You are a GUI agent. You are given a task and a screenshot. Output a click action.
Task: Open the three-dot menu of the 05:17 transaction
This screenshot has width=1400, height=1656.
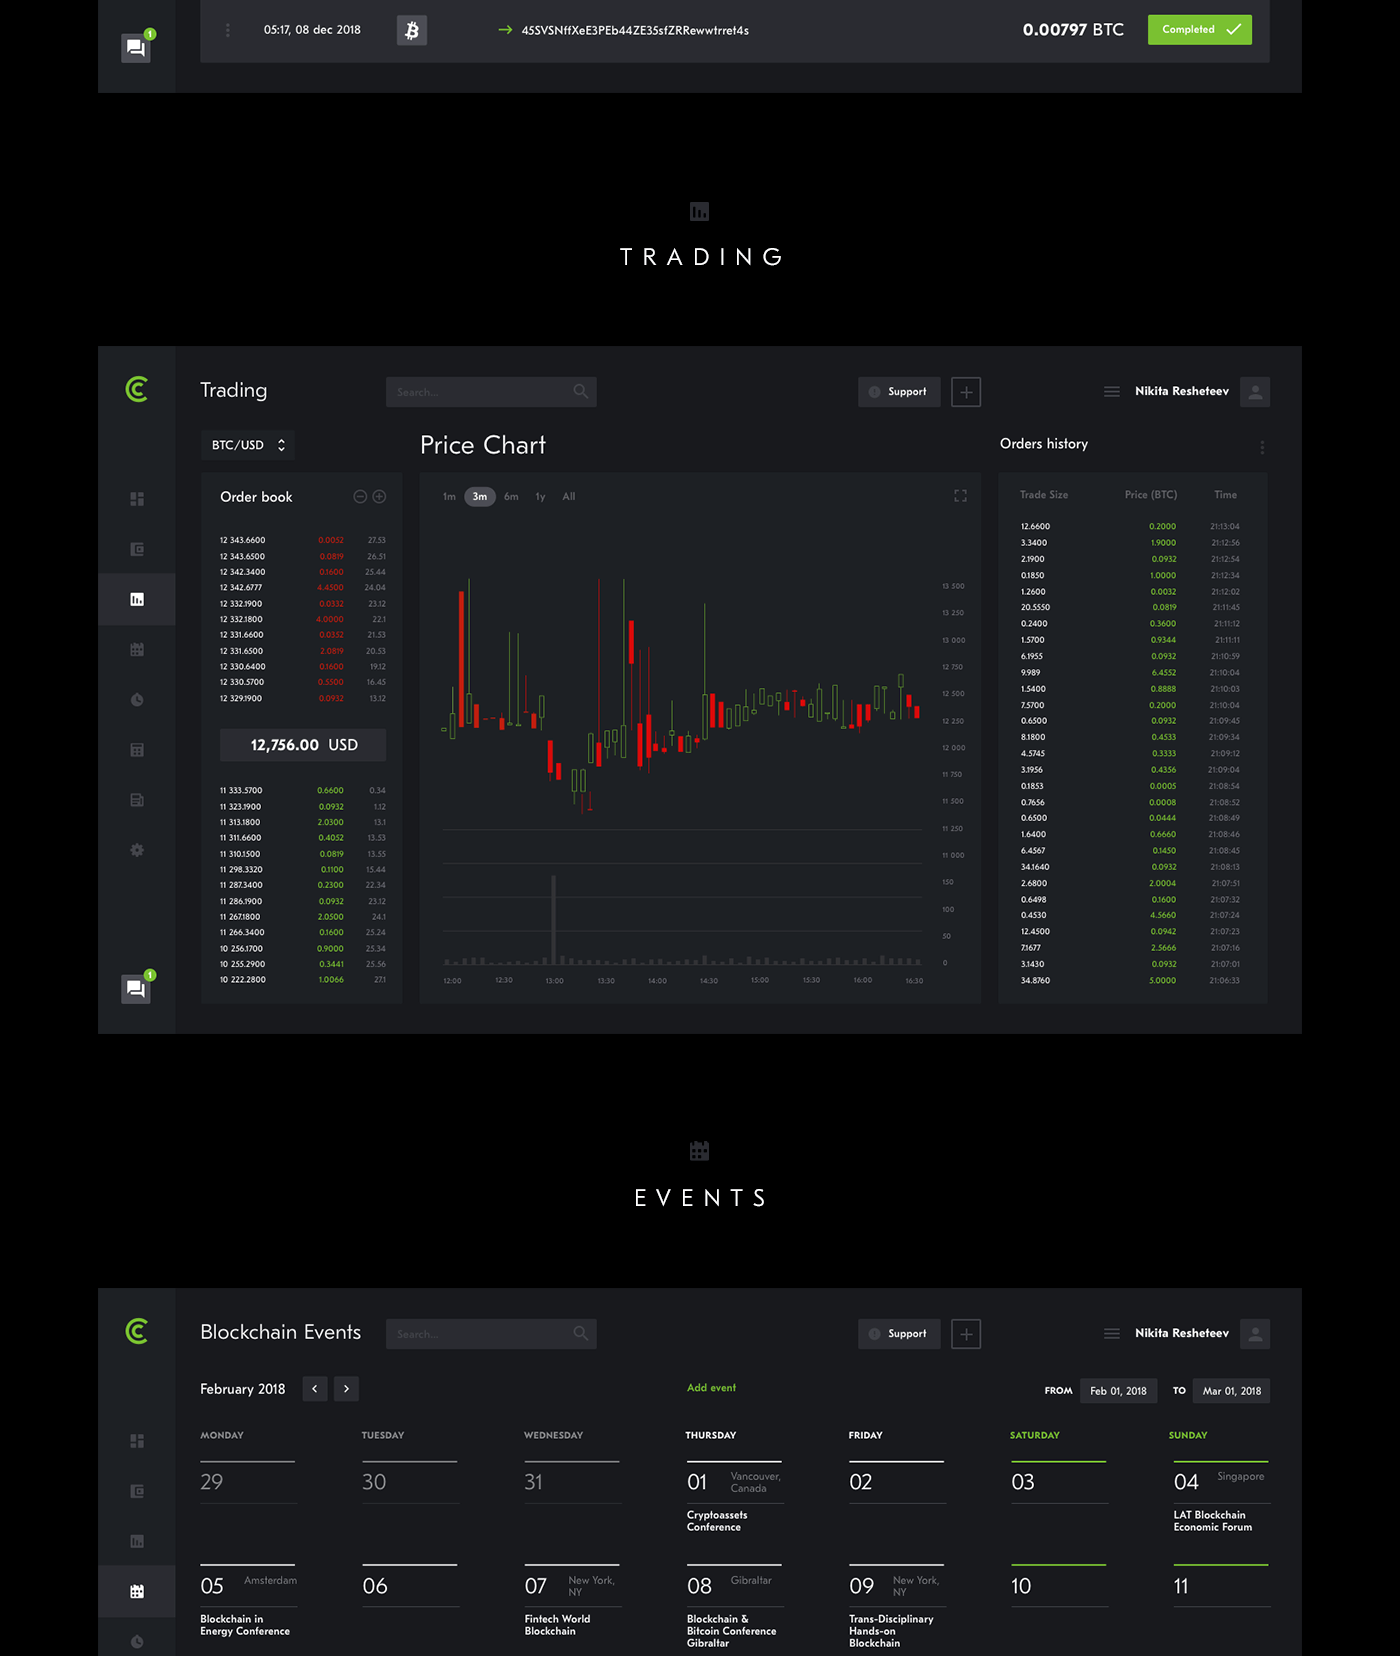(x=228, y=30)
